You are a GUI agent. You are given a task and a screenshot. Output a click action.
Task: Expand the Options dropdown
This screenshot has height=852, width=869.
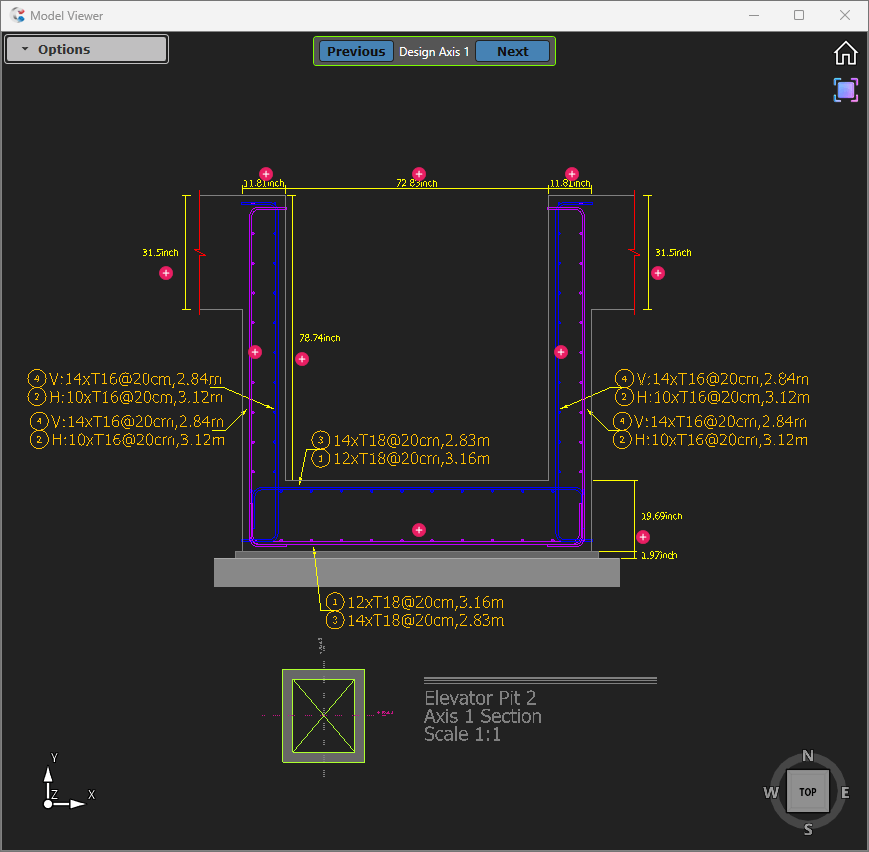click(86, 49)
